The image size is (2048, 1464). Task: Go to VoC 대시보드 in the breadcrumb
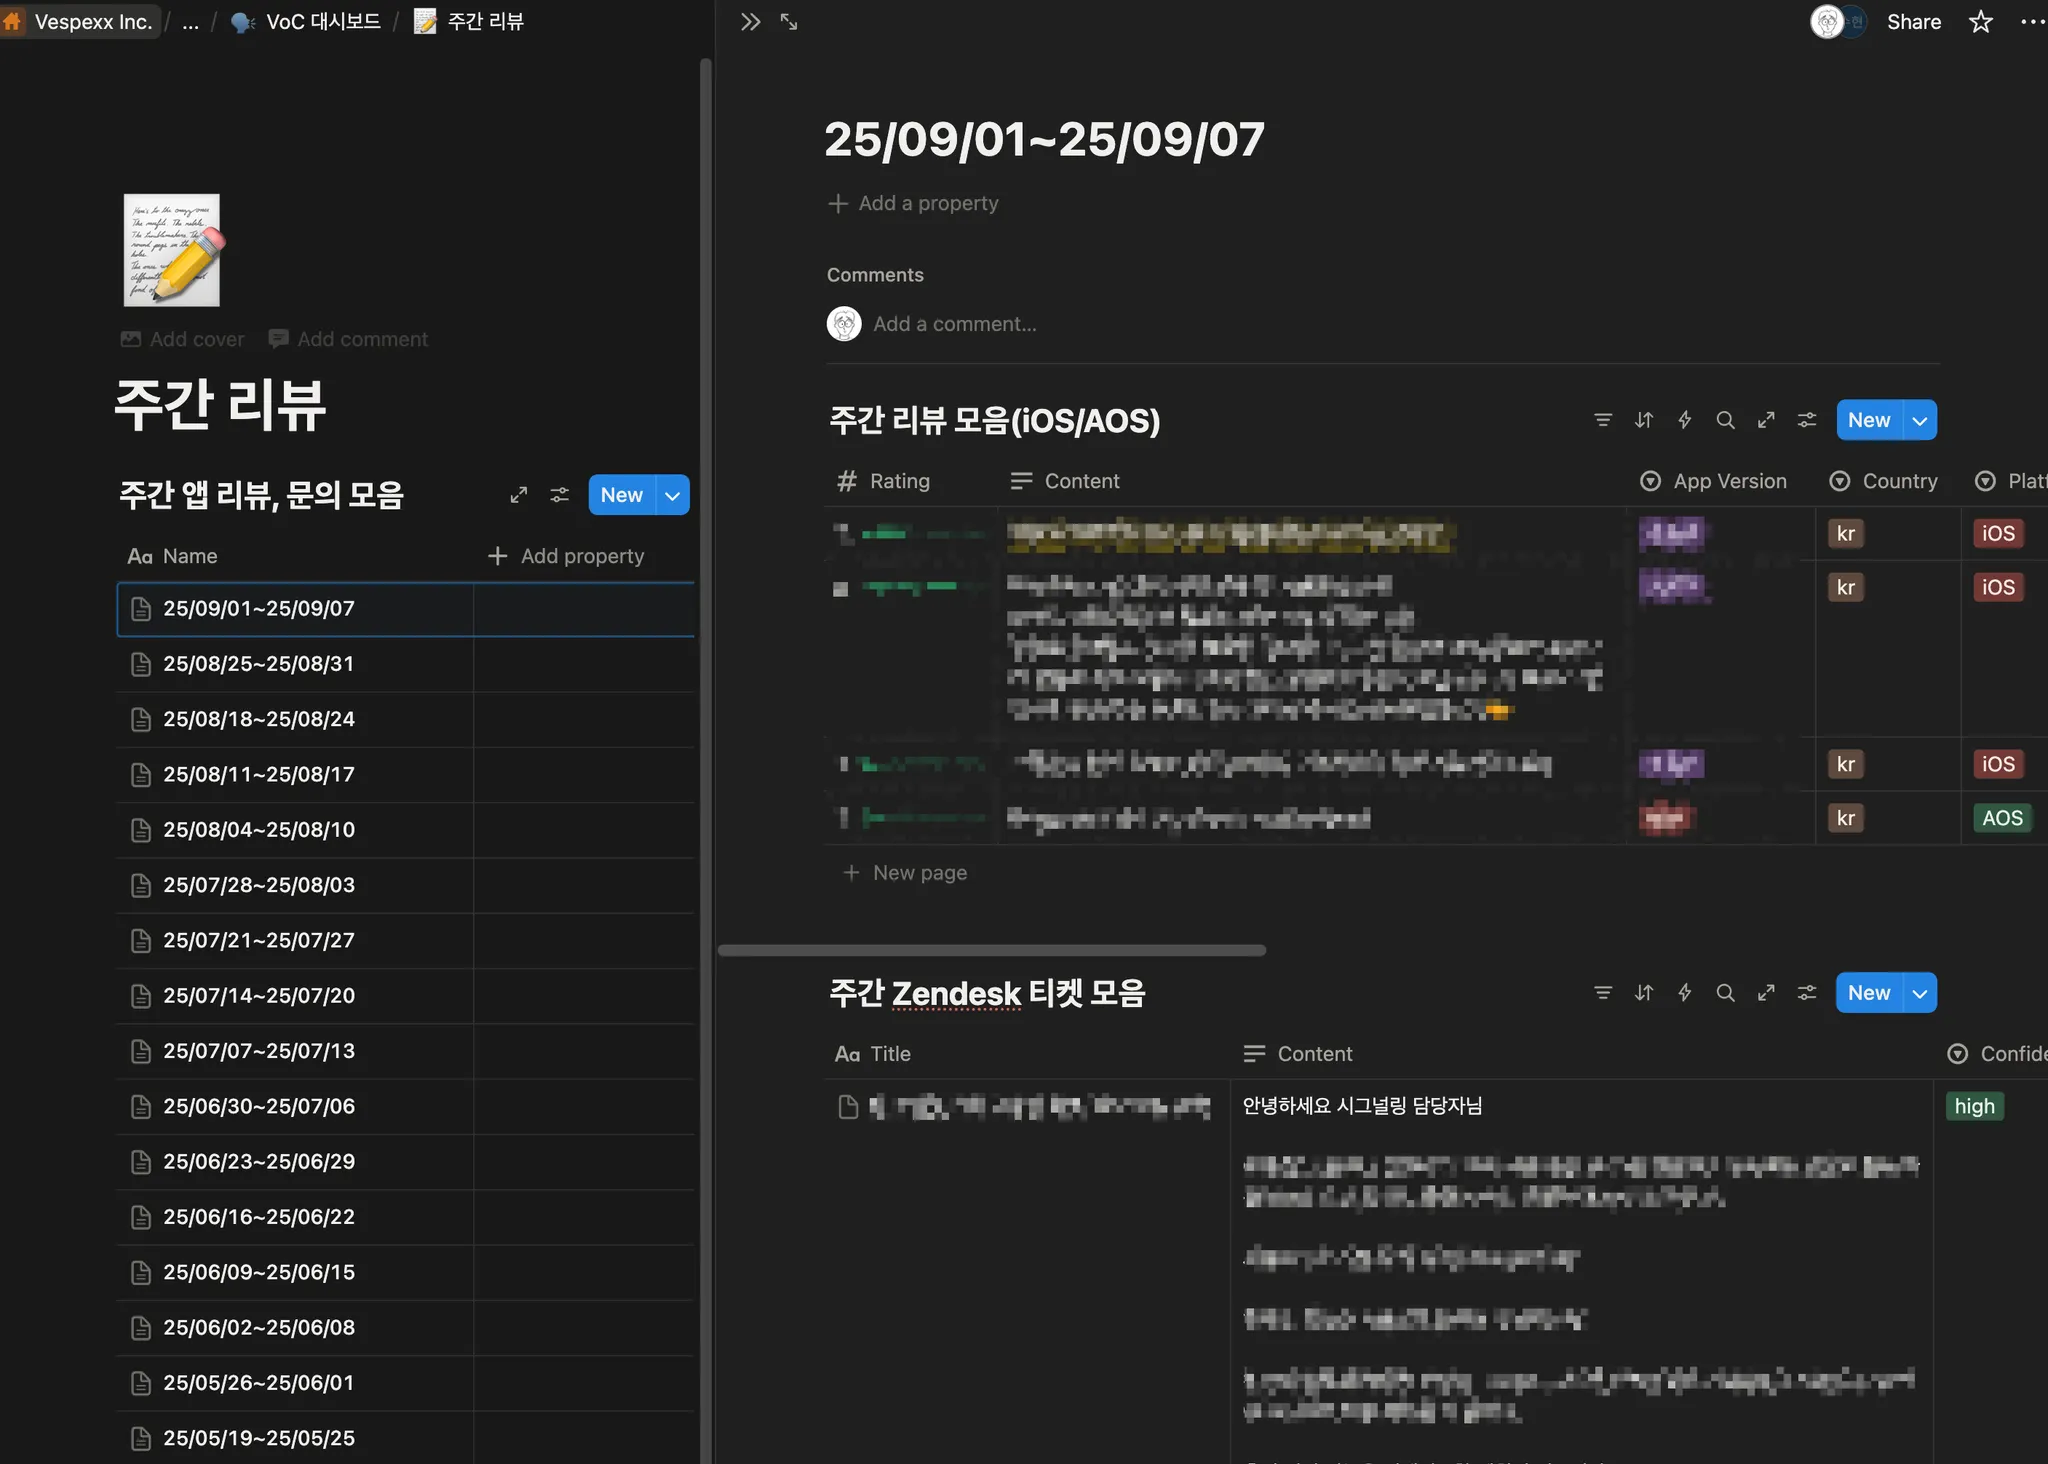322,22
